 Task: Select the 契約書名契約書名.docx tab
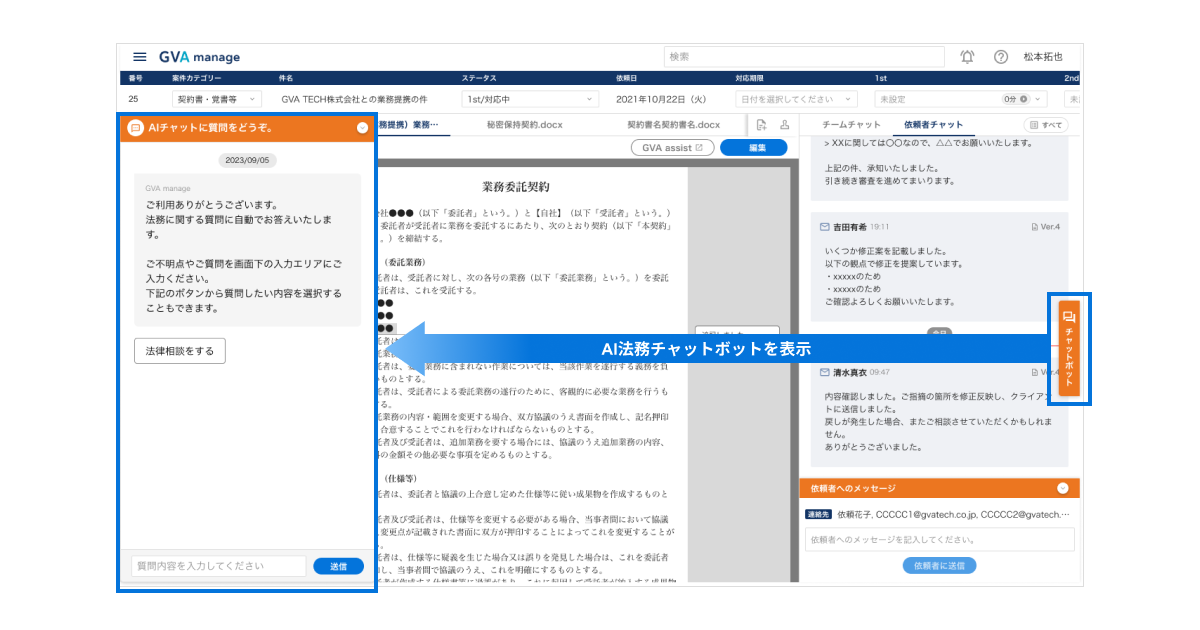point(673,125)
